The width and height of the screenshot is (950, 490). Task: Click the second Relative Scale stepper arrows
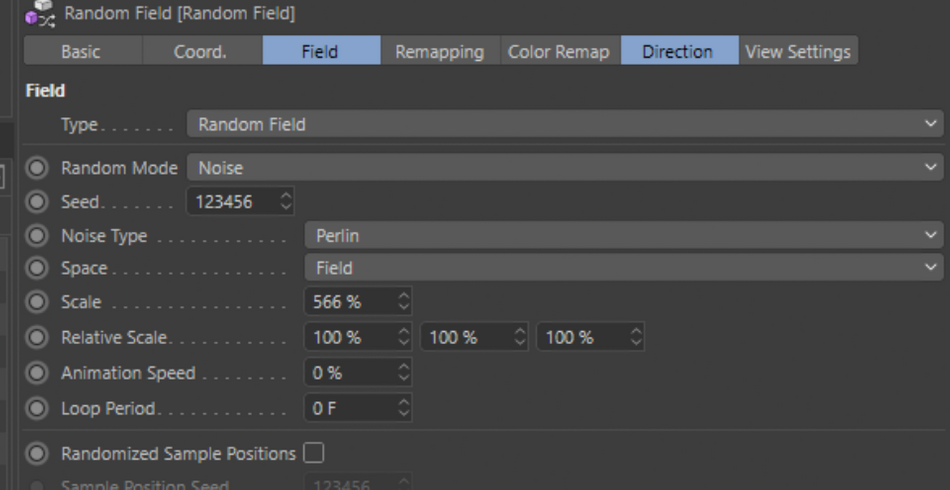pos(520,337)
